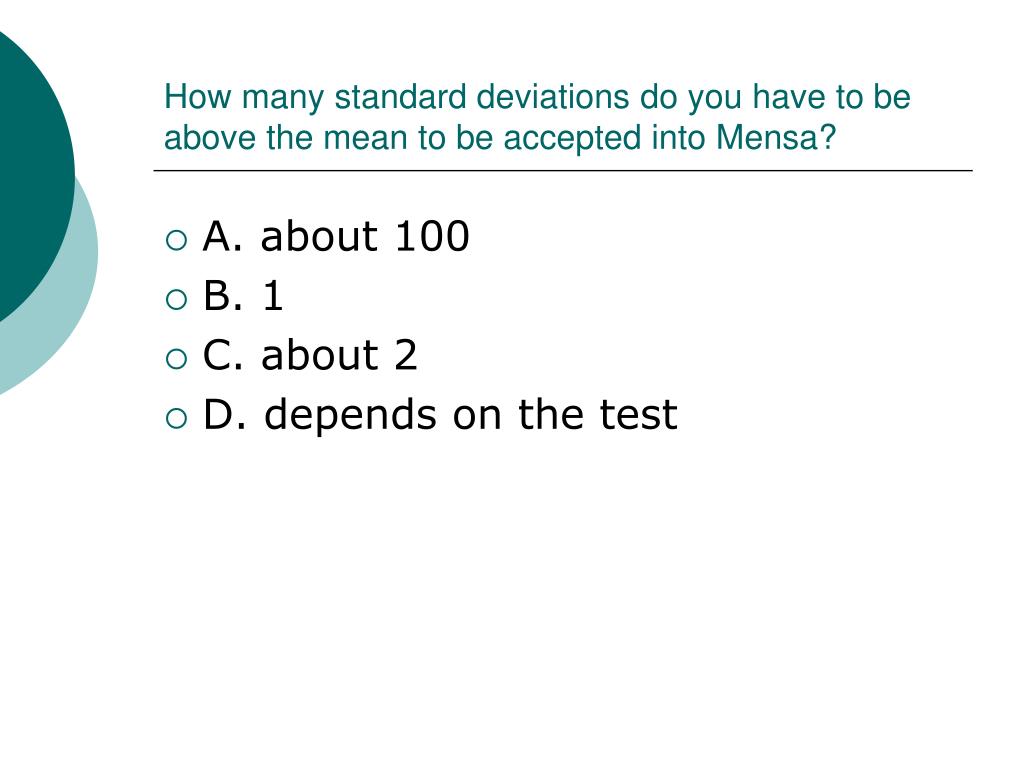Choose answer text 'C. about 2'
Image resolution: width=1024 pixels, height=768 pixels.
pyautogui.click(x=310, y=355)
